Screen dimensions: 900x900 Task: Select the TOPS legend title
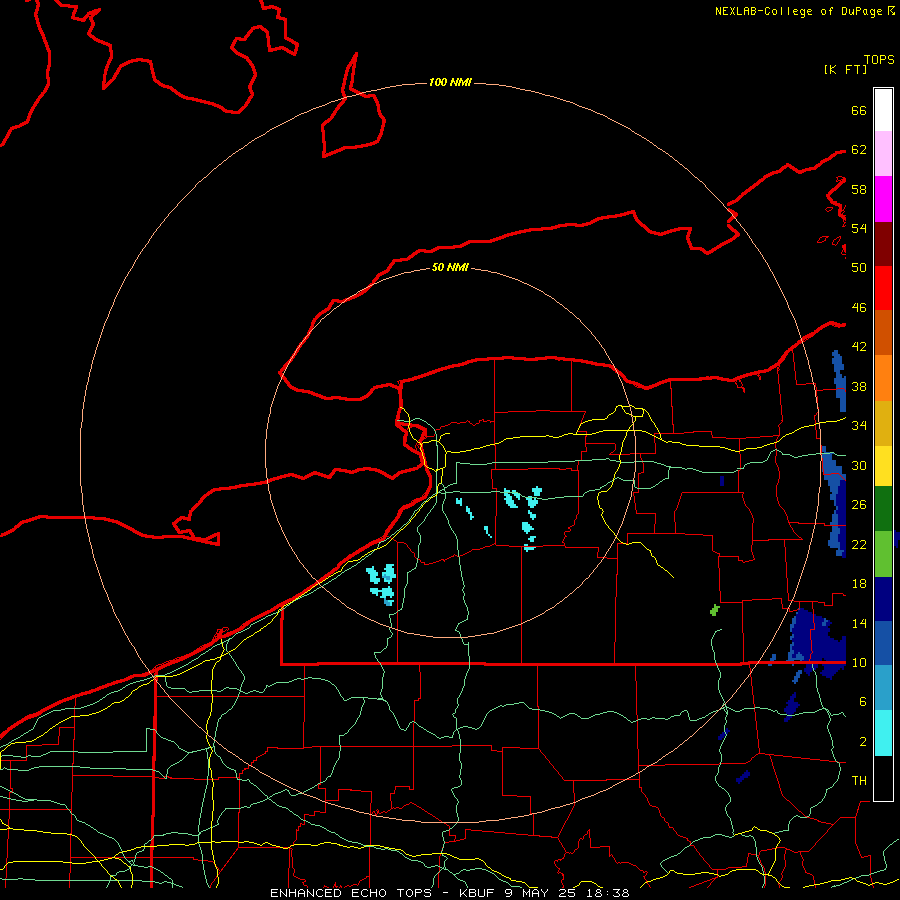click(879, 60)
